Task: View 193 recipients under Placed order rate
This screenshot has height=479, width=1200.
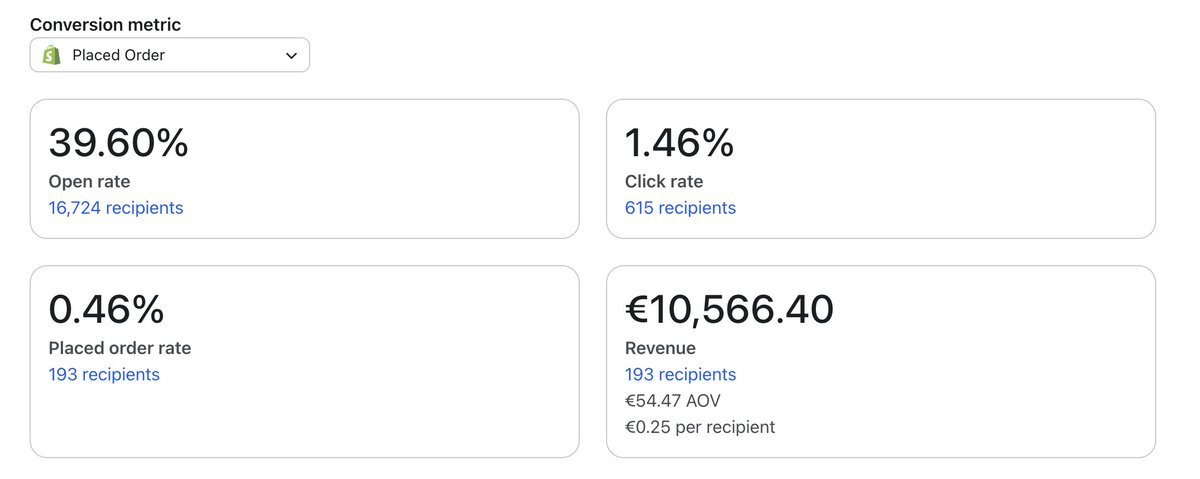Action: (104, 374)
